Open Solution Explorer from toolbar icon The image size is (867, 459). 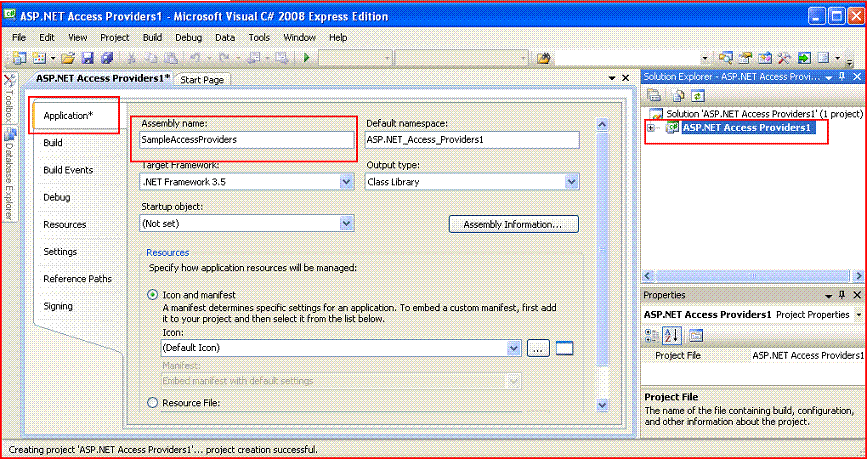click(725, 58)
